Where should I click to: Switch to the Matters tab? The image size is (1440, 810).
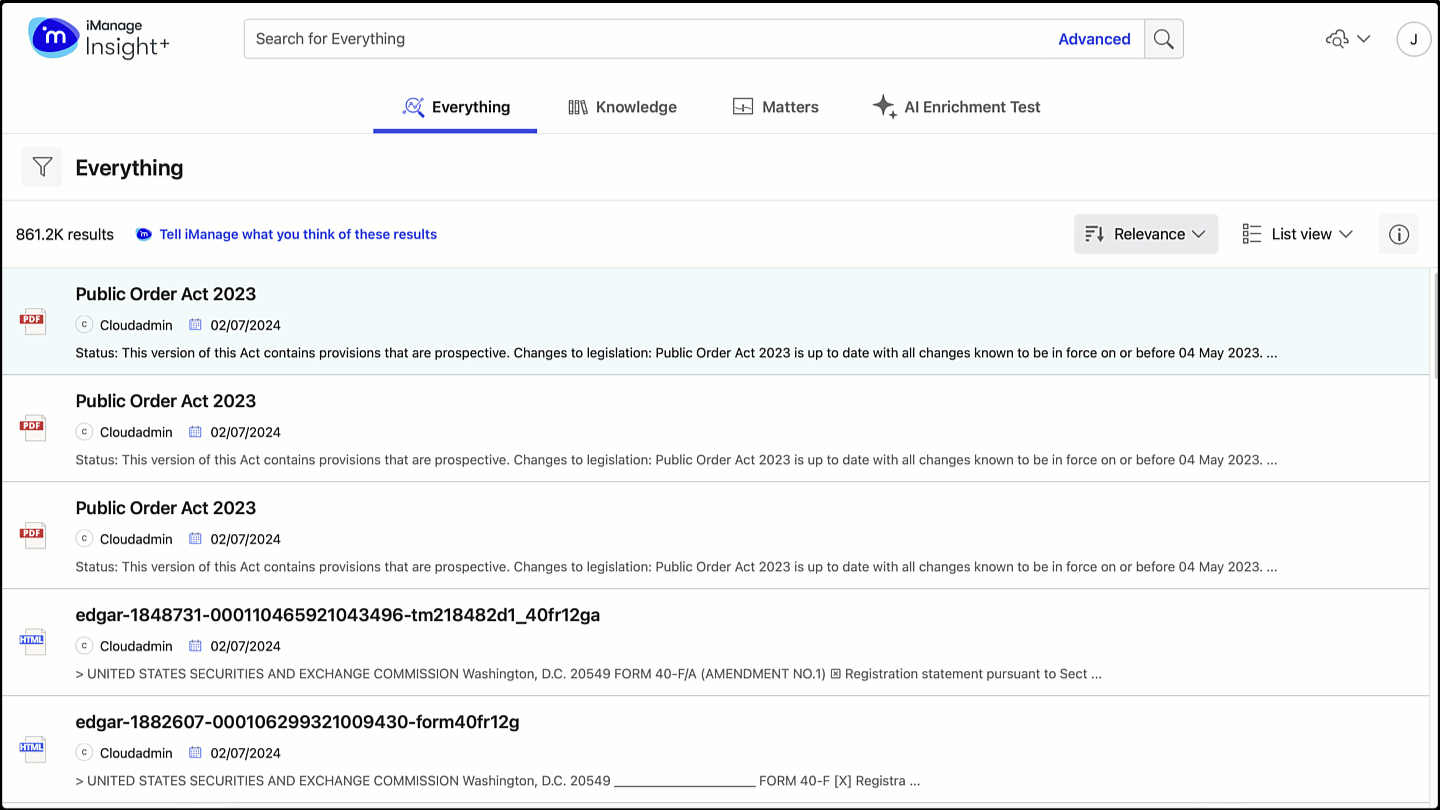point(775,107)
